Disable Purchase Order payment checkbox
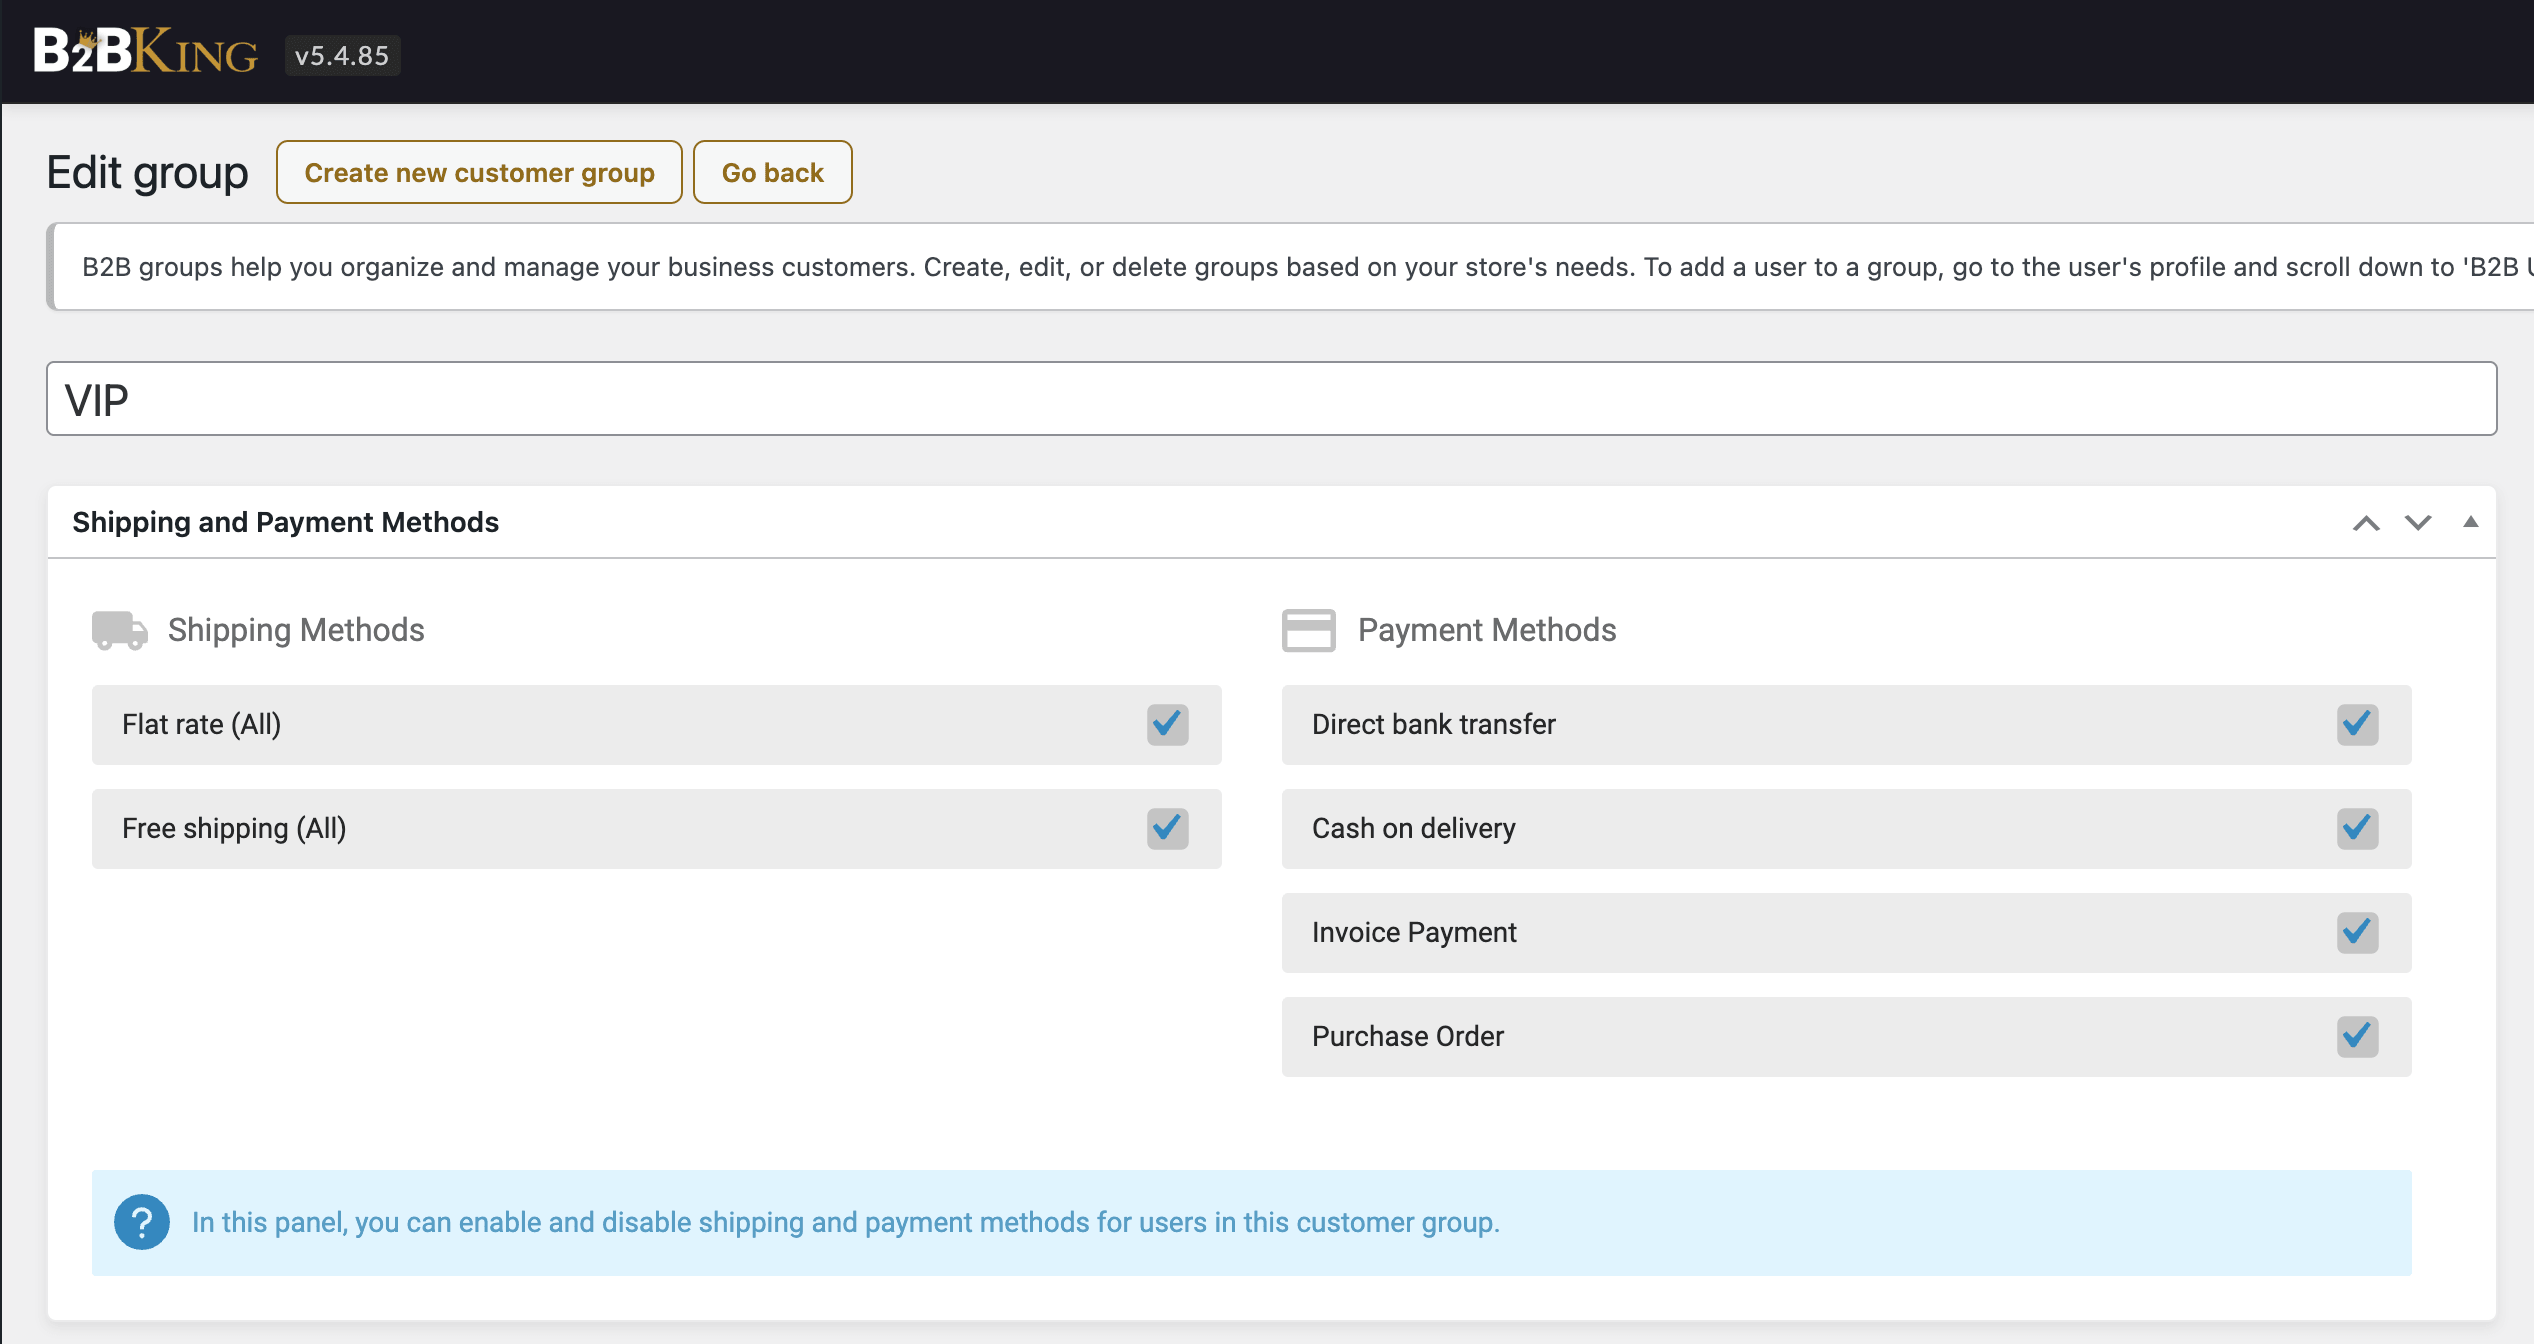 pos(2357,1036)
